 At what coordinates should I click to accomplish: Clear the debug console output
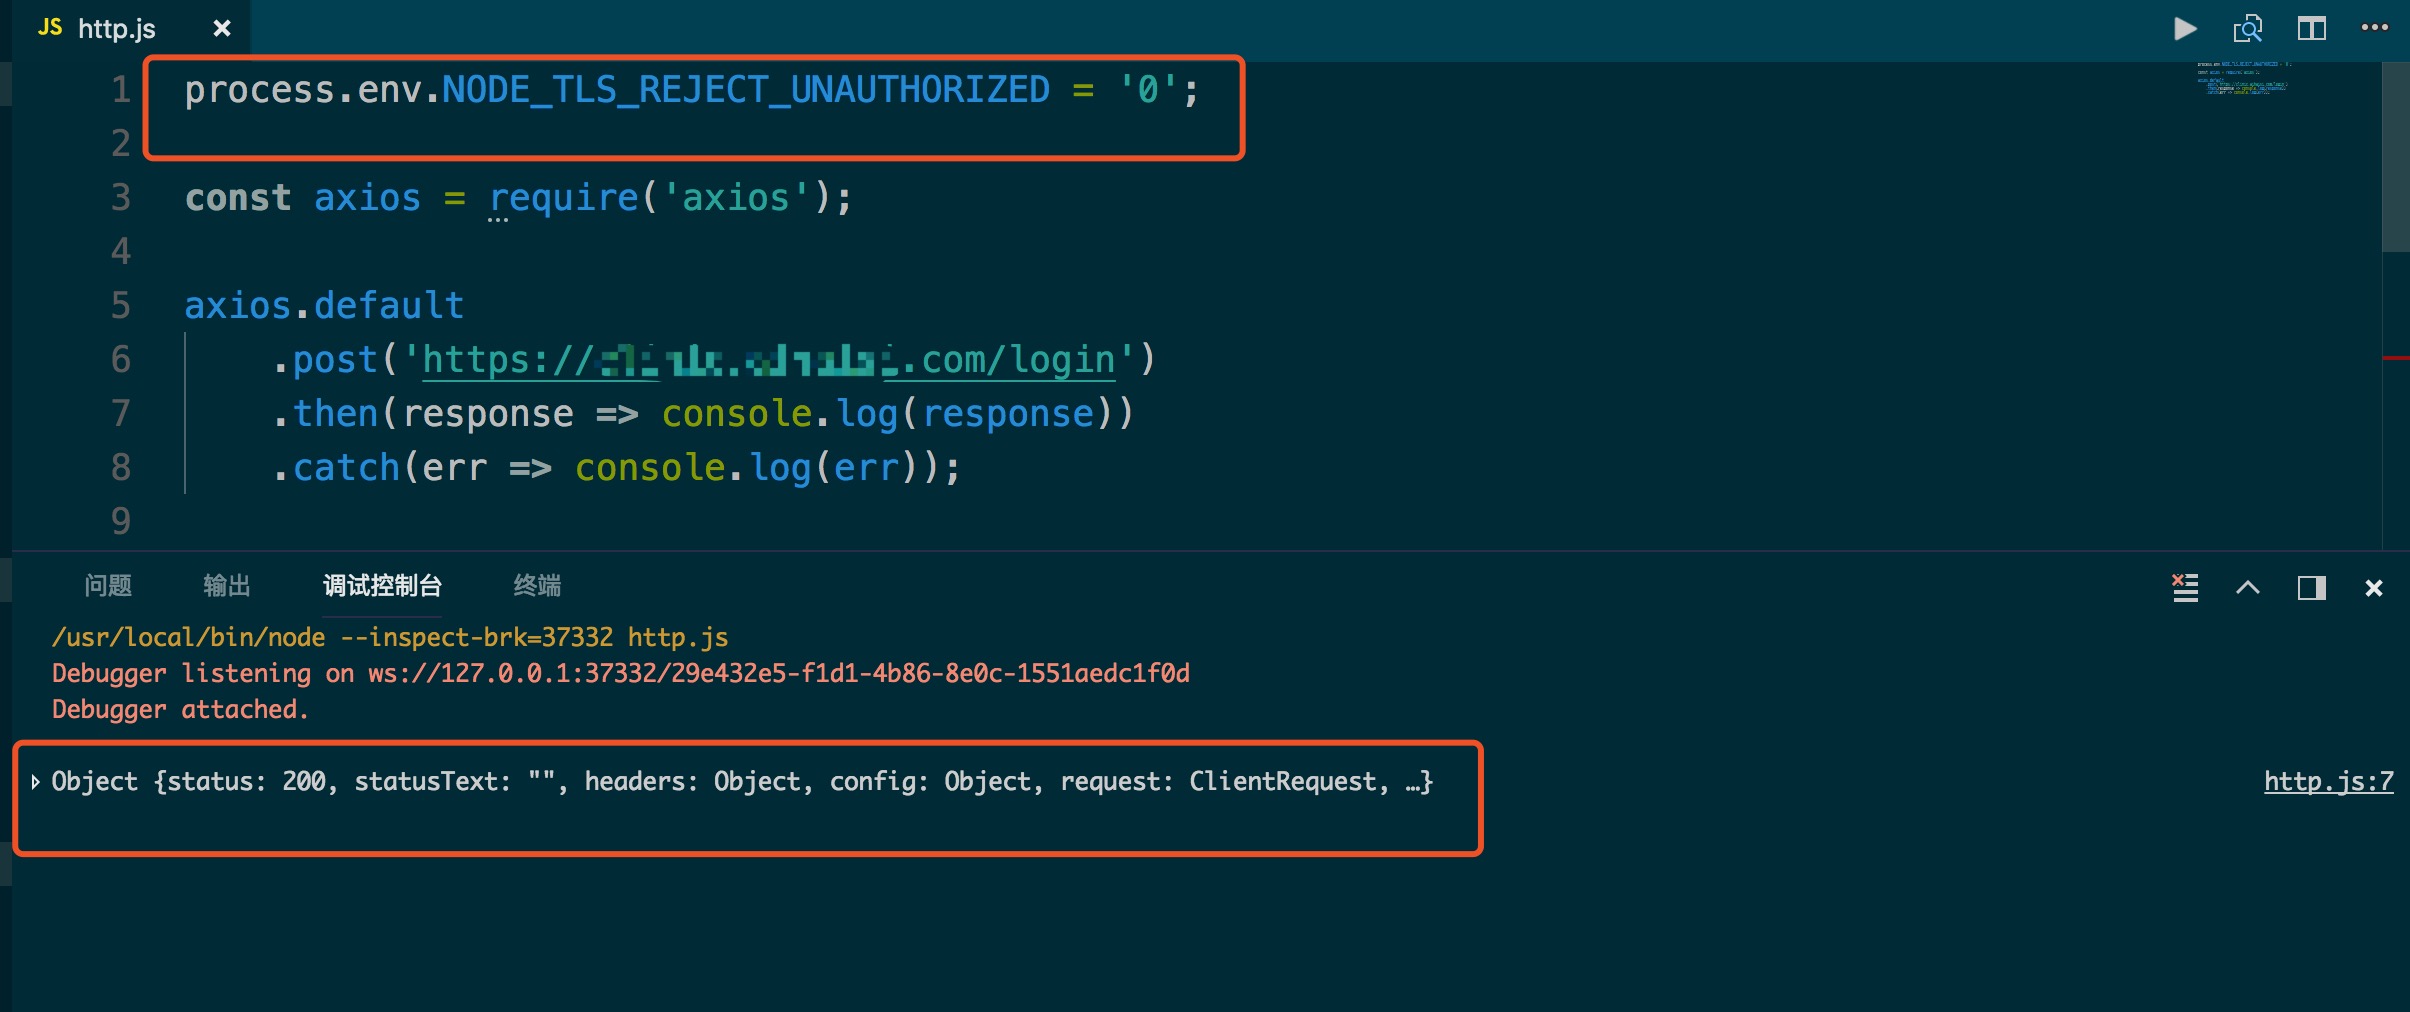click(2186, 588)
